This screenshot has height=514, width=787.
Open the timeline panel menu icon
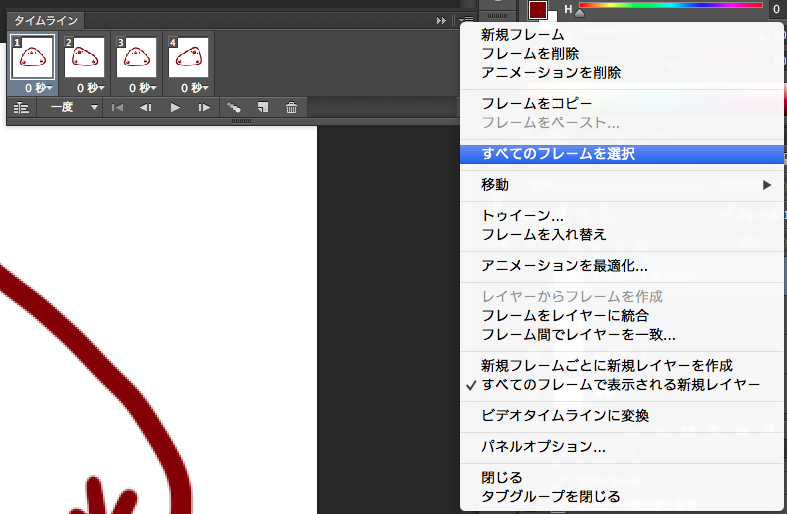click(x=466, y=20)
